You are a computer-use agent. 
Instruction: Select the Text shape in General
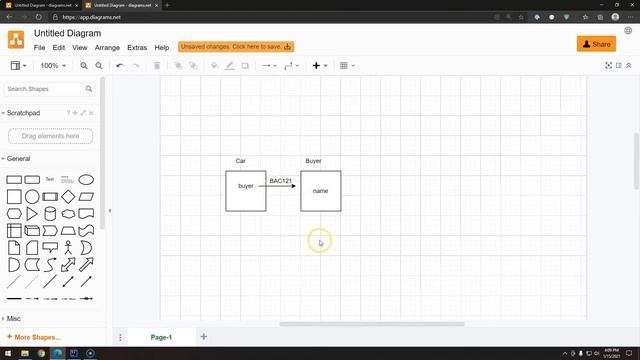[50, 179]
